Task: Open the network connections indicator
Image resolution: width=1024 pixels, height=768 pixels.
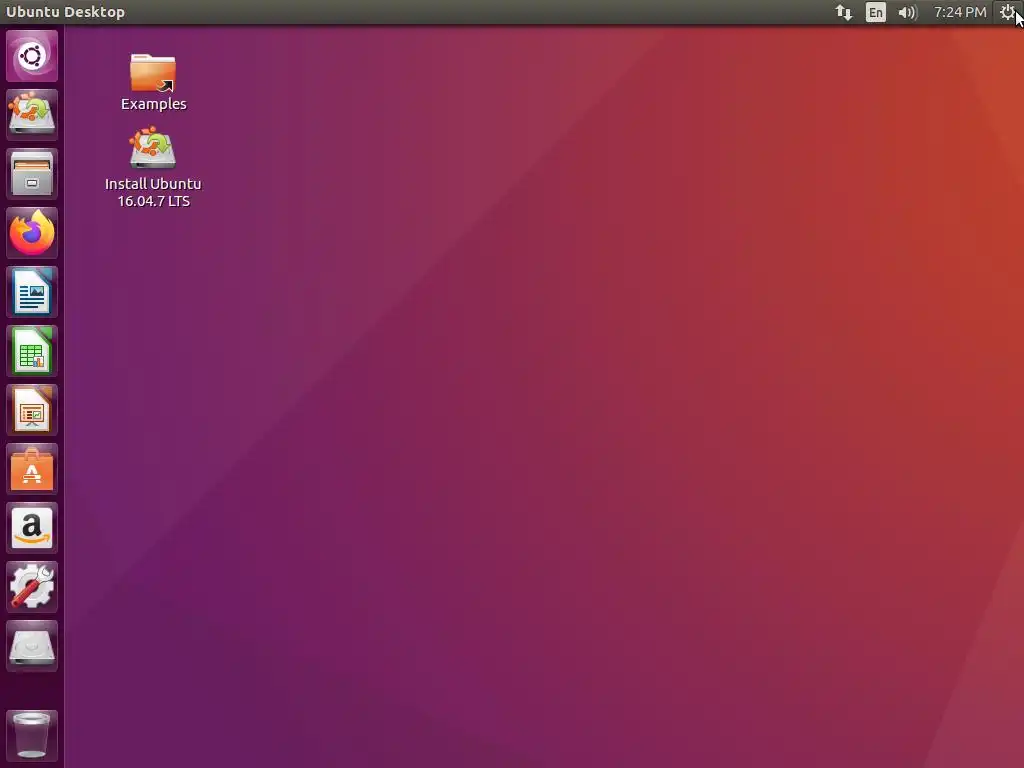Action: pos(844,12)
